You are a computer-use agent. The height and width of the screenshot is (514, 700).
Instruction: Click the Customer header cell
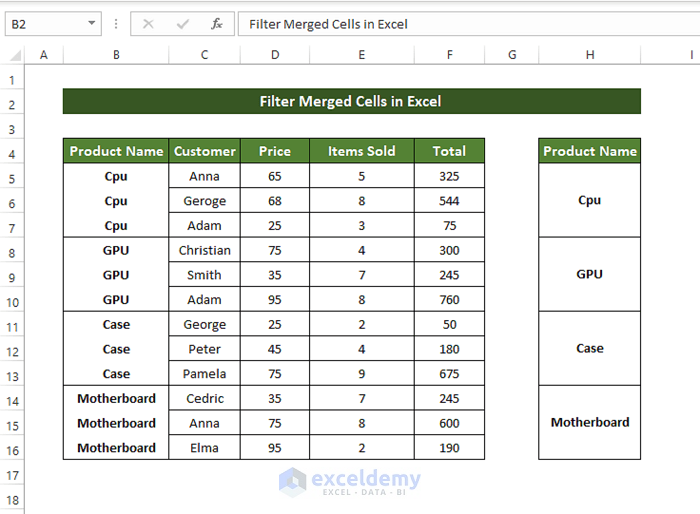(x=205, y=151)
